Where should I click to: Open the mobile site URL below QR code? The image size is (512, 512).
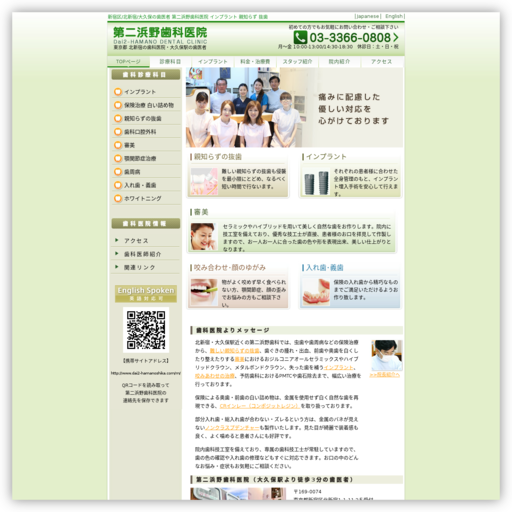[146, 373]
